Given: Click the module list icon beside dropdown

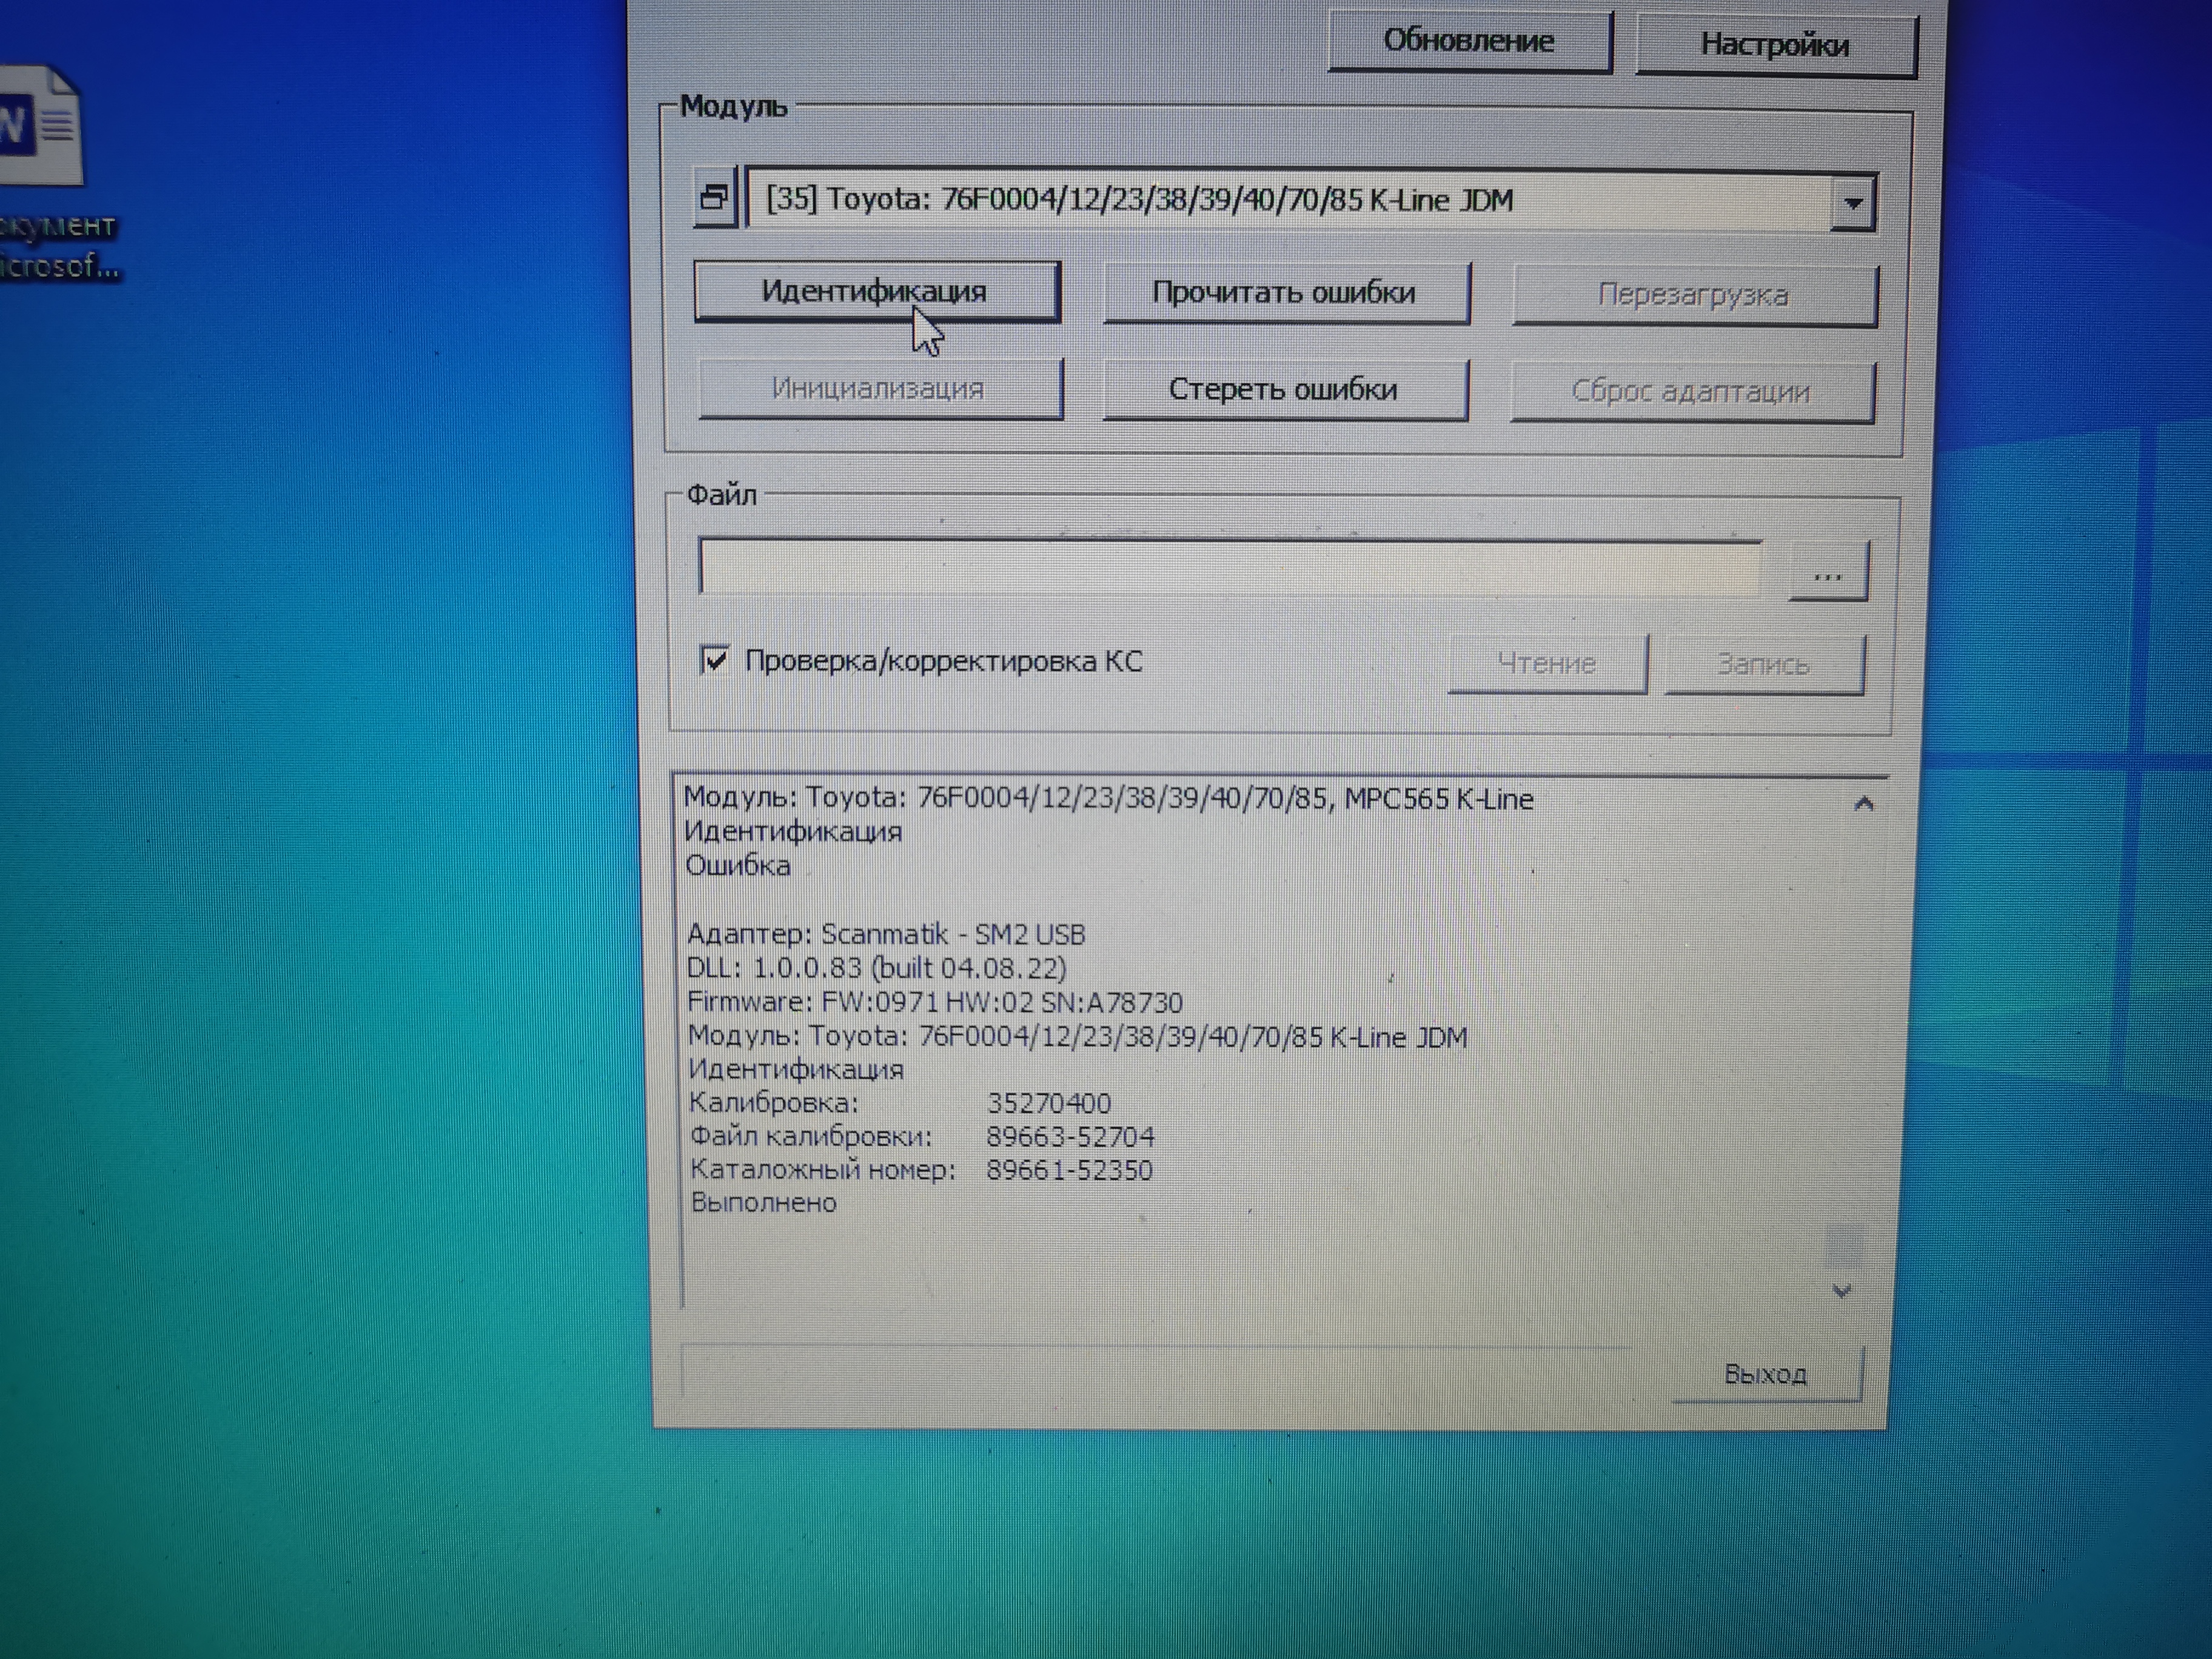Looking at the screenshot, I should [714, 198].
